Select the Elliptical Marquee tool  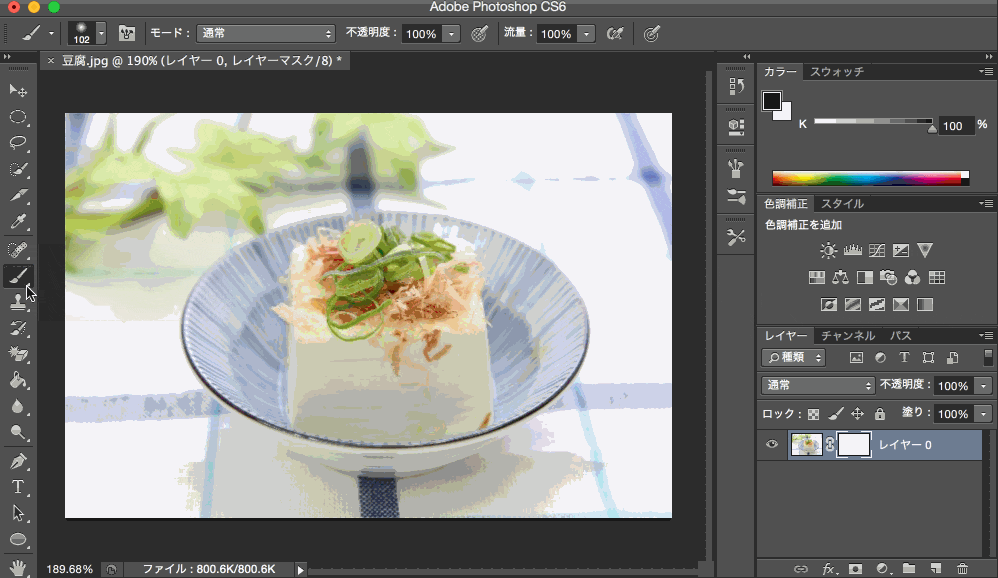coord(18,117)
